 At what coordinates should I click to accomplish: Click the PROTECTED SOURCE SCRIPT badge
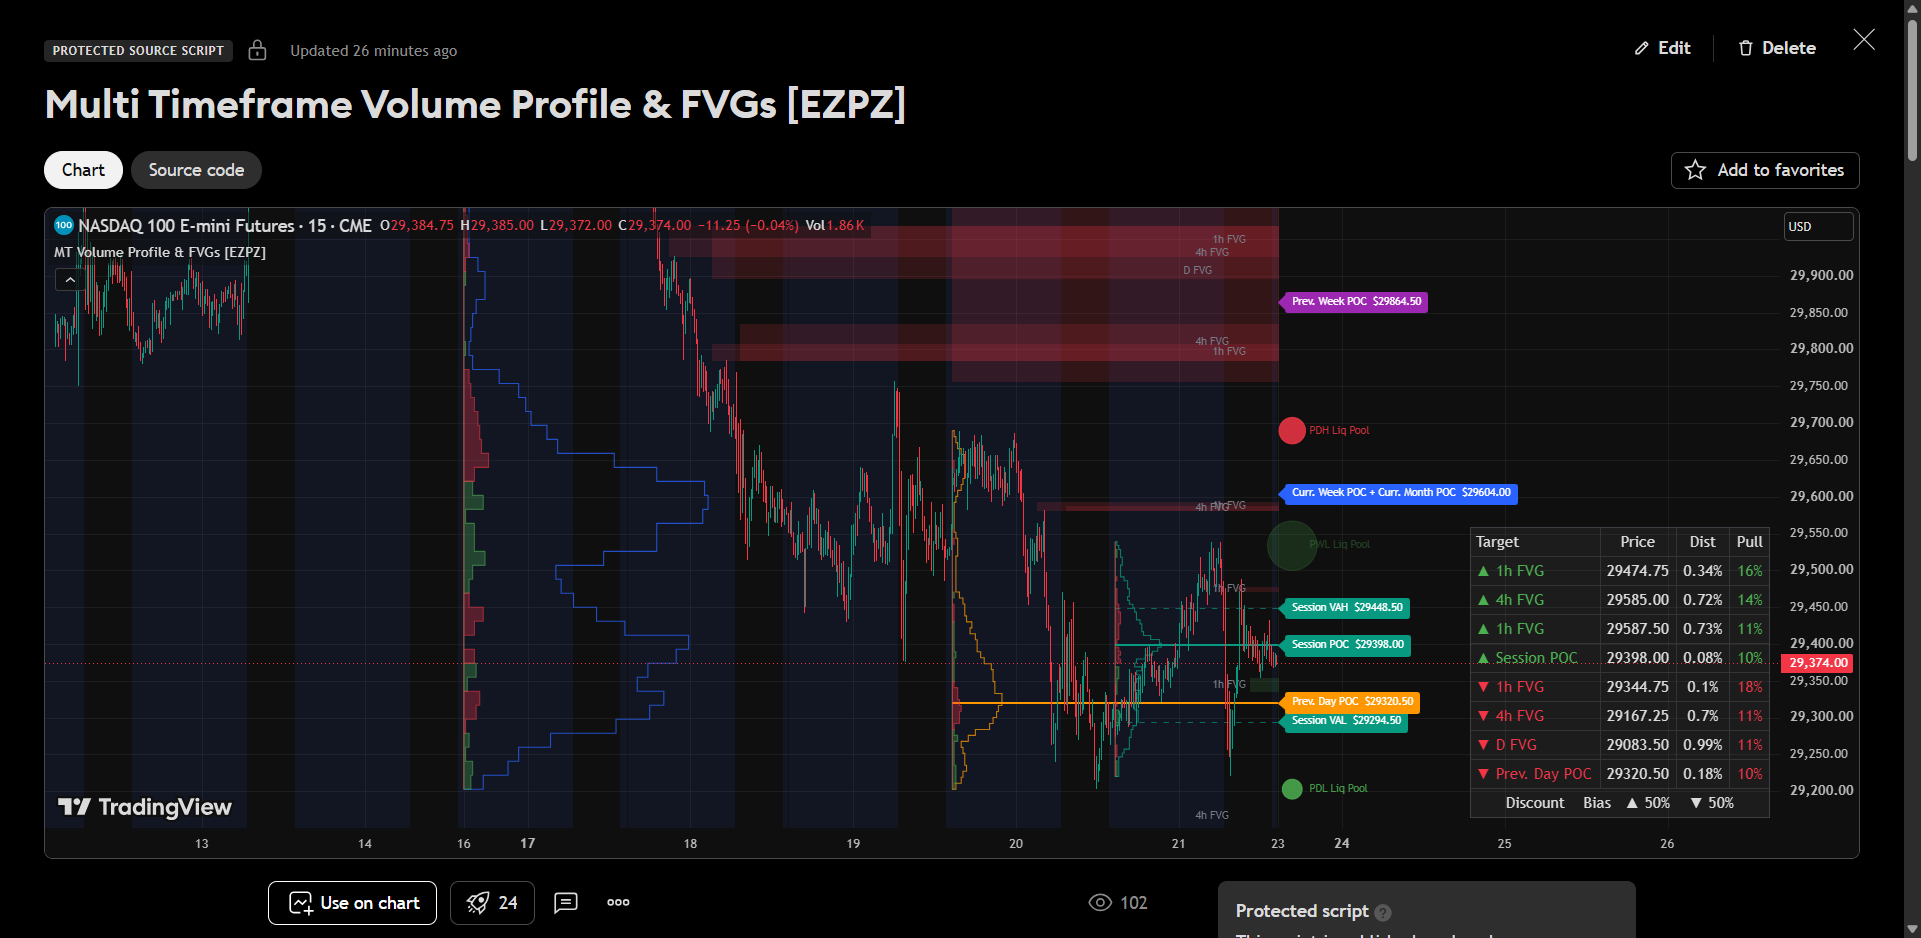(x=138, y=51)
